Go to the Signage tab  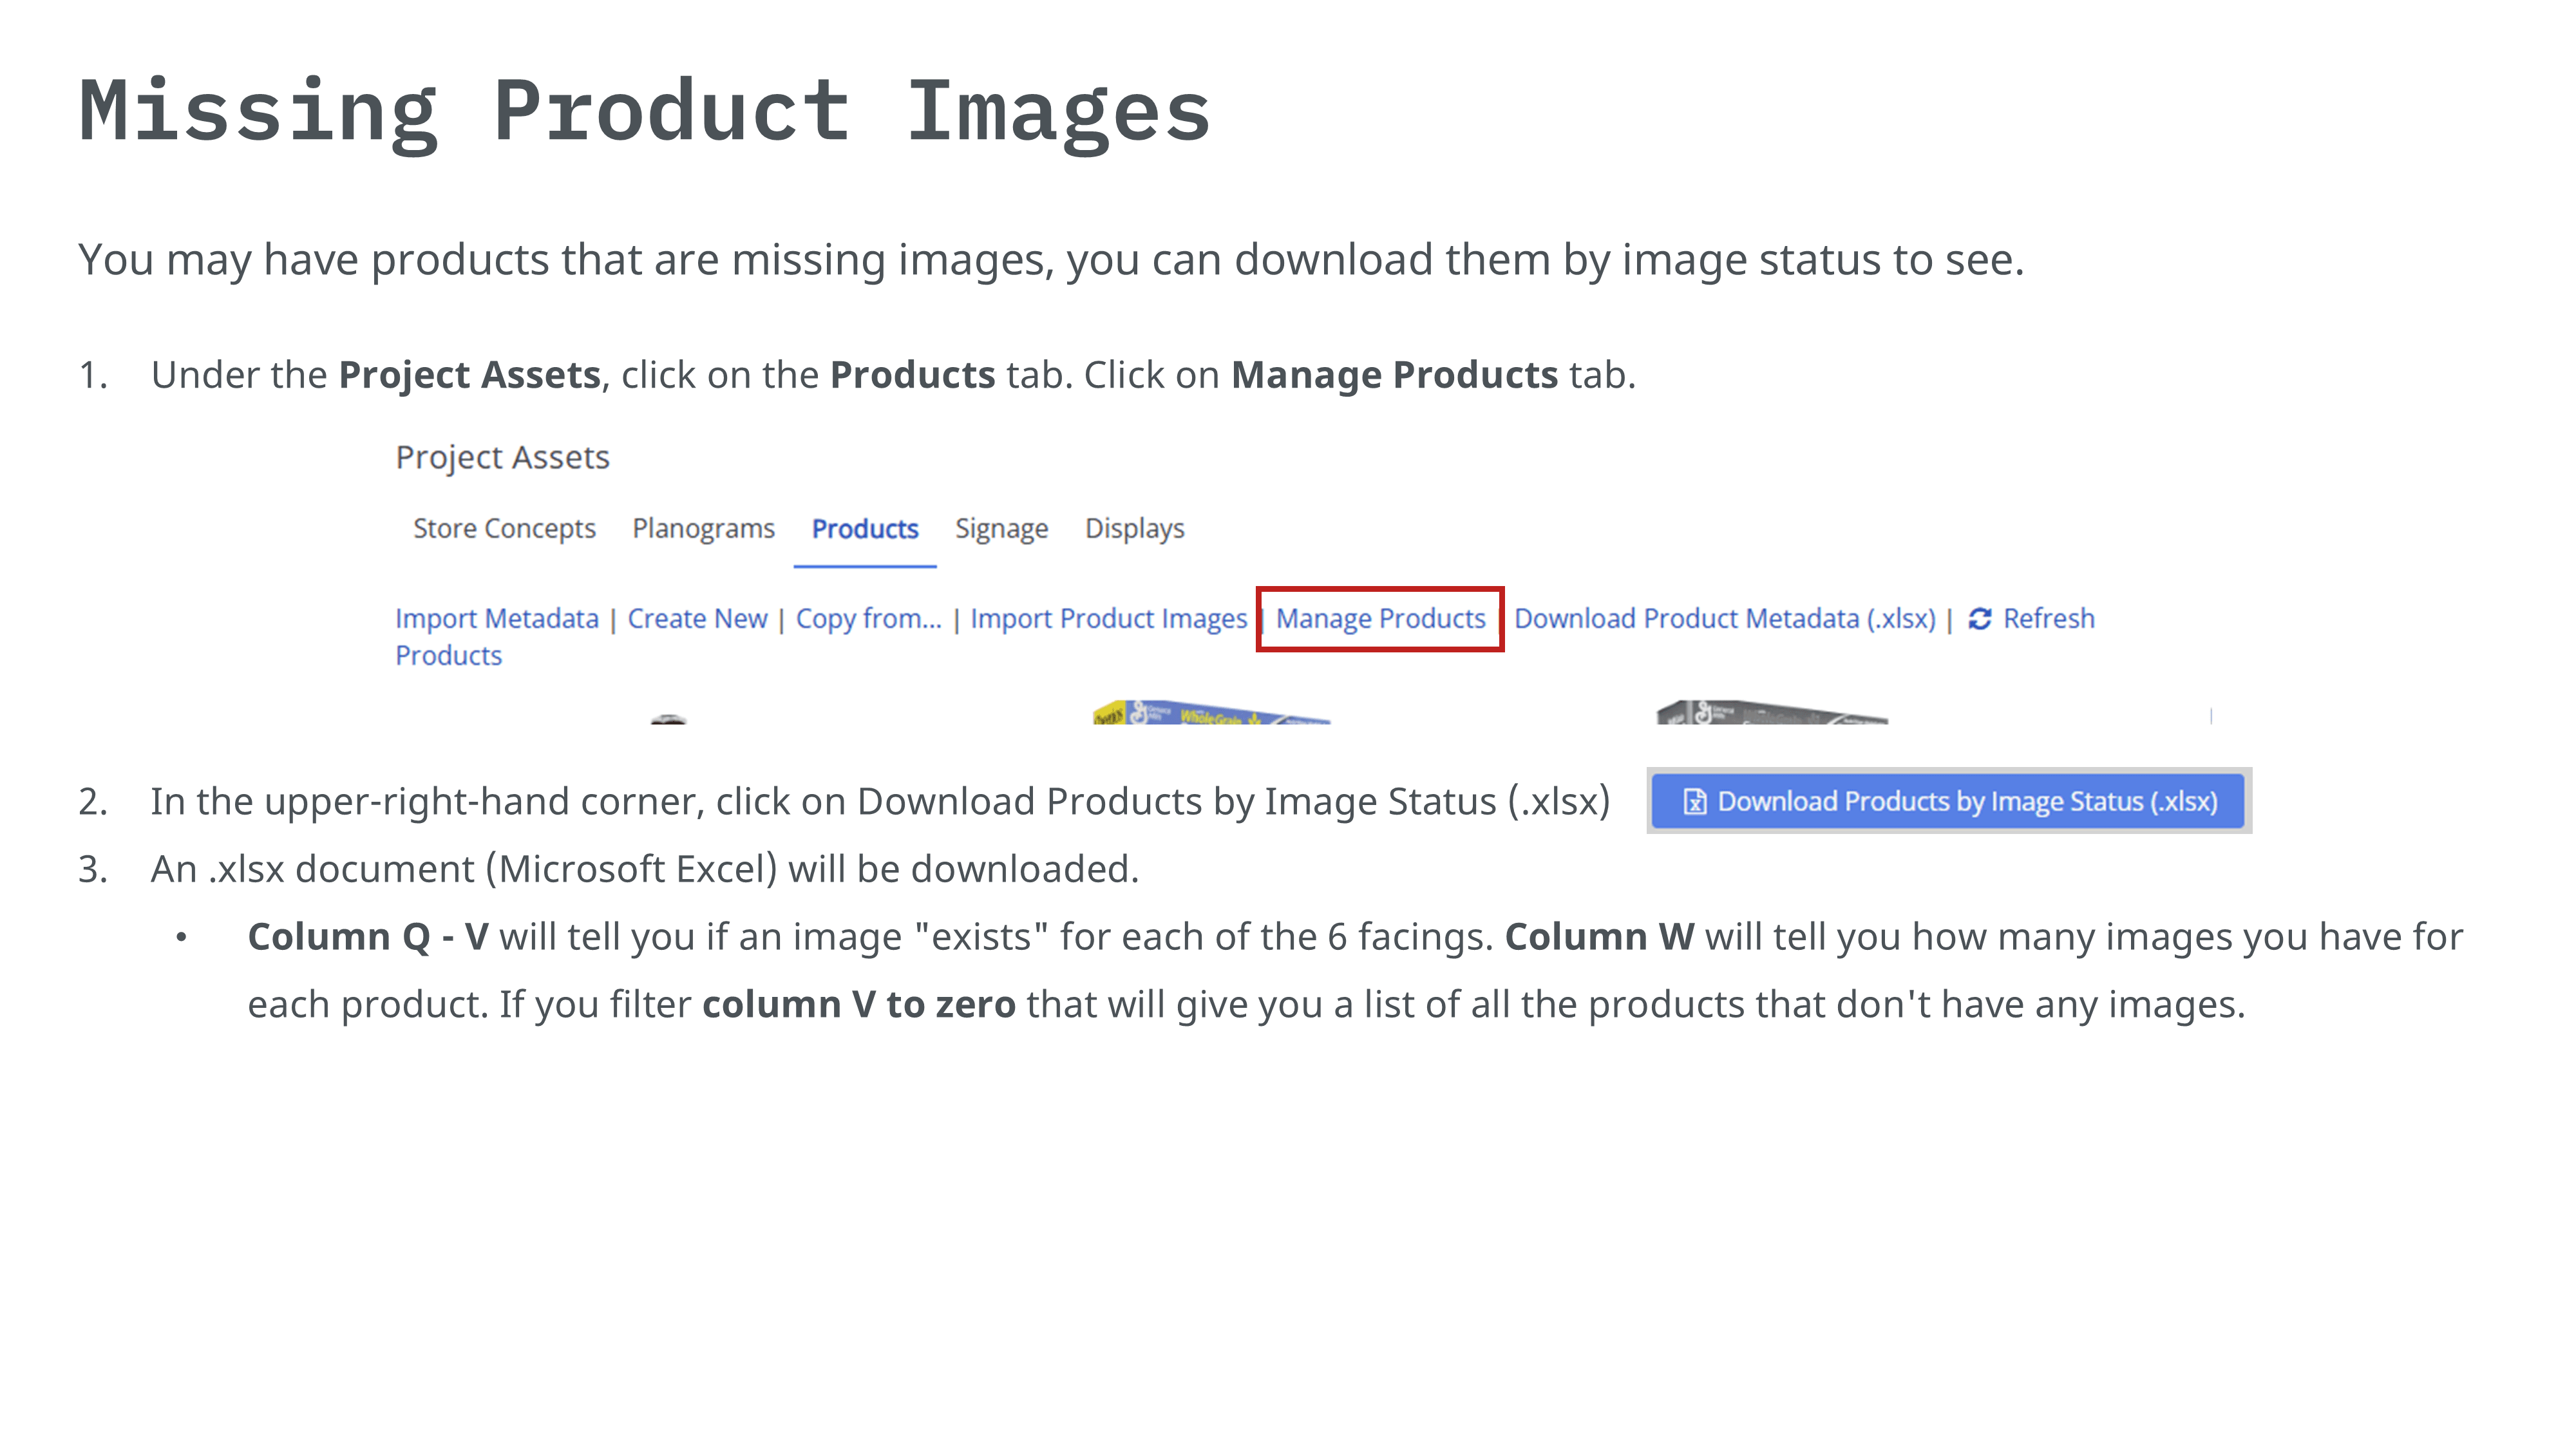pos(1001,528)
